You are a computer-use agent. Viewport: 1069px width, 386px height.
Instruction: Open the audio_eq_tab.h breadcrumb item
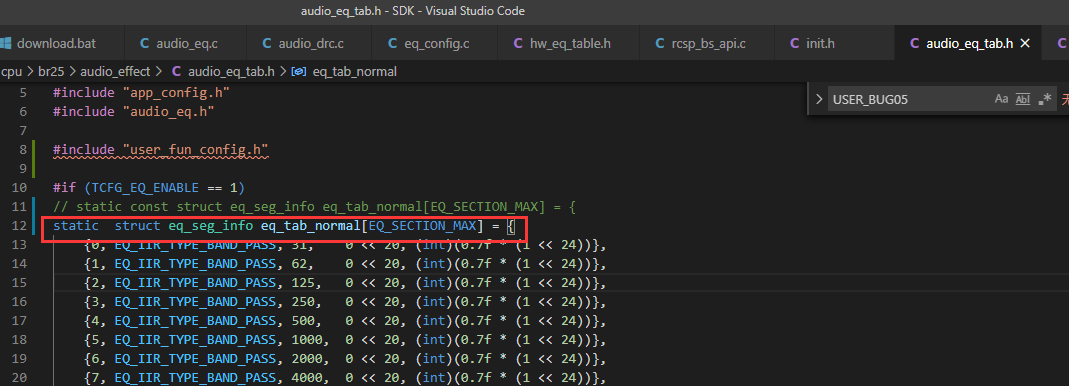point(231,71)
